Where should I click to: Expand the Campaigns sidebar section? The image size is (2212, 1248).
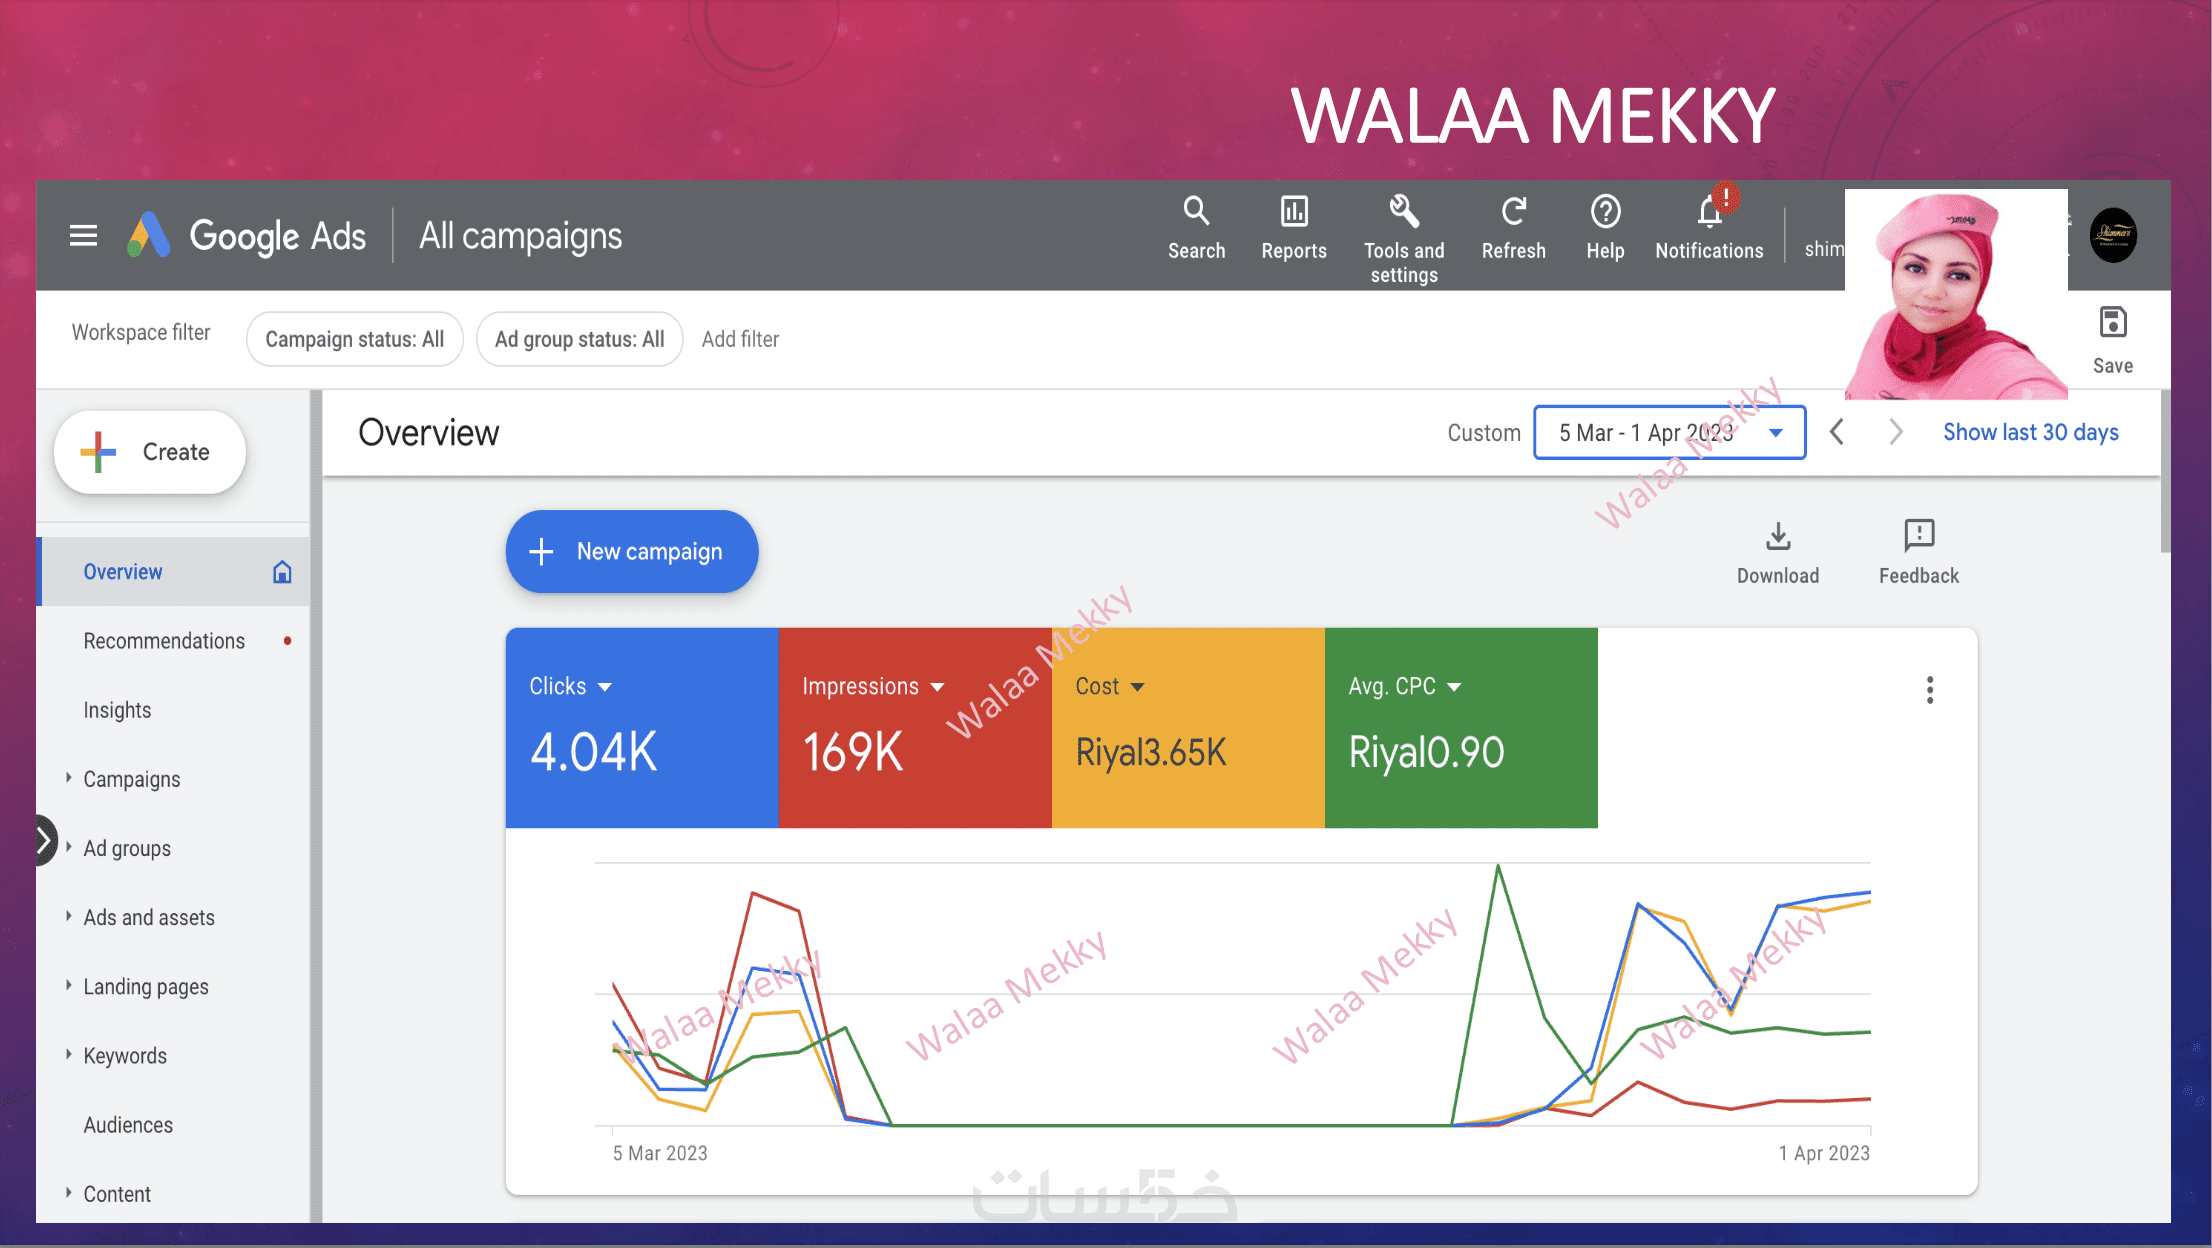(69, 778)
